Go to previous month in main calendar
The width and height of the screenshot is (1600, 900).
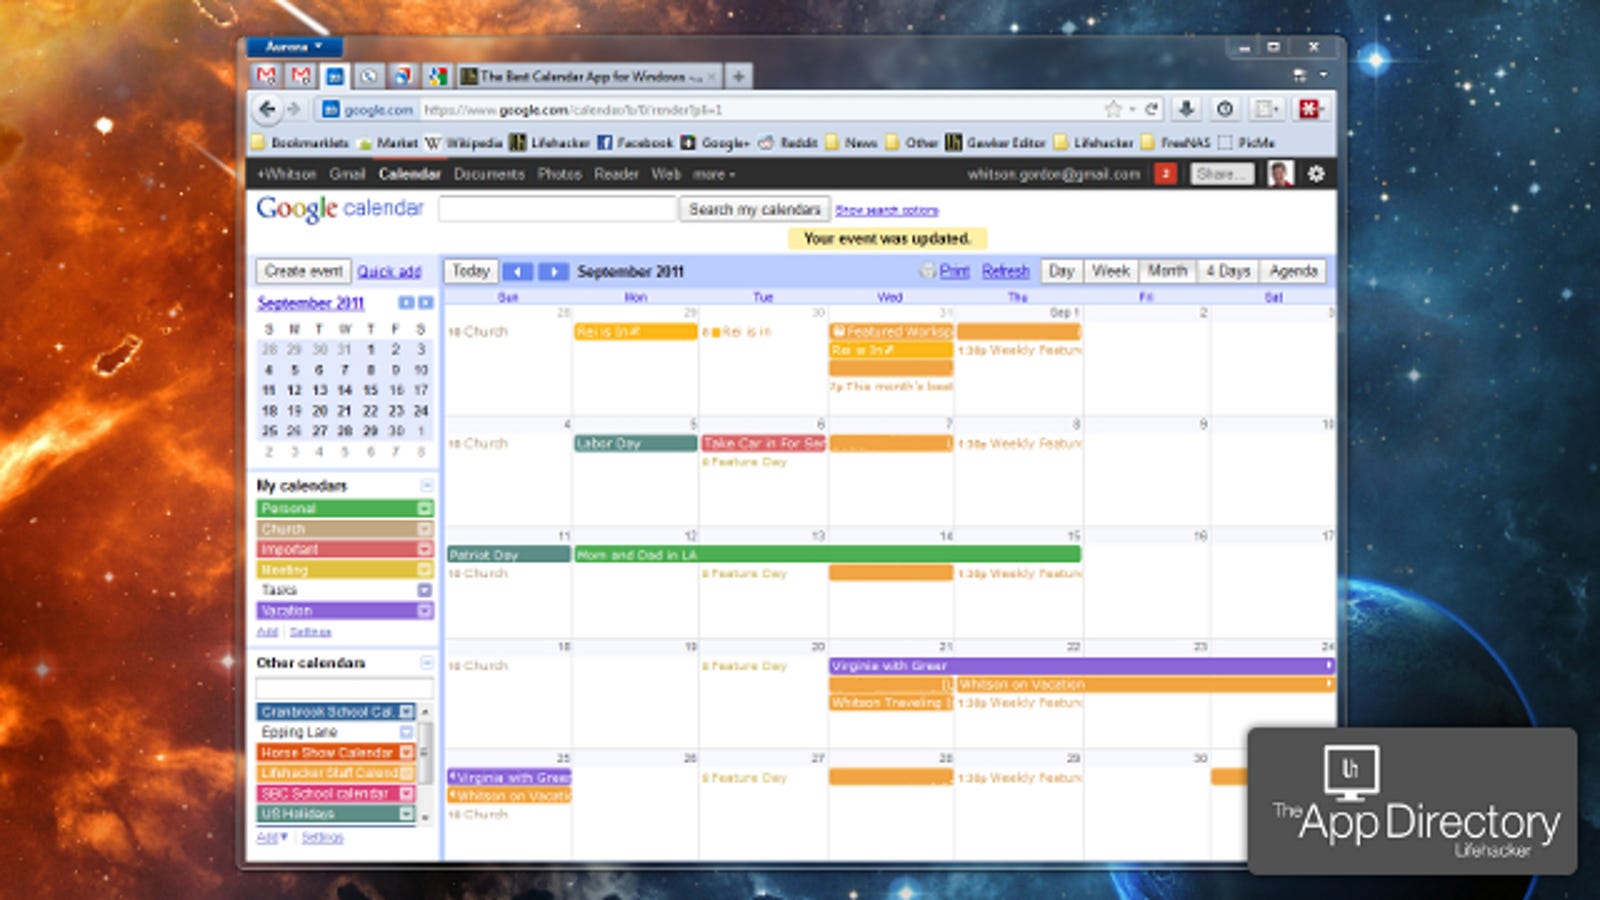click(x=517, y=272)
